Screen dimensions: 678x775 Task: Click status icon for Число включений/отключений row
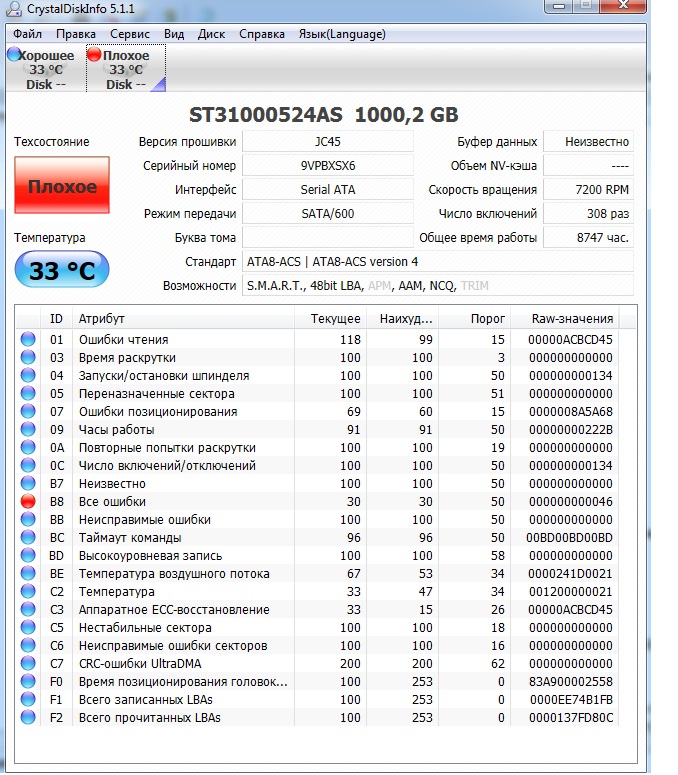click(28, 465)
